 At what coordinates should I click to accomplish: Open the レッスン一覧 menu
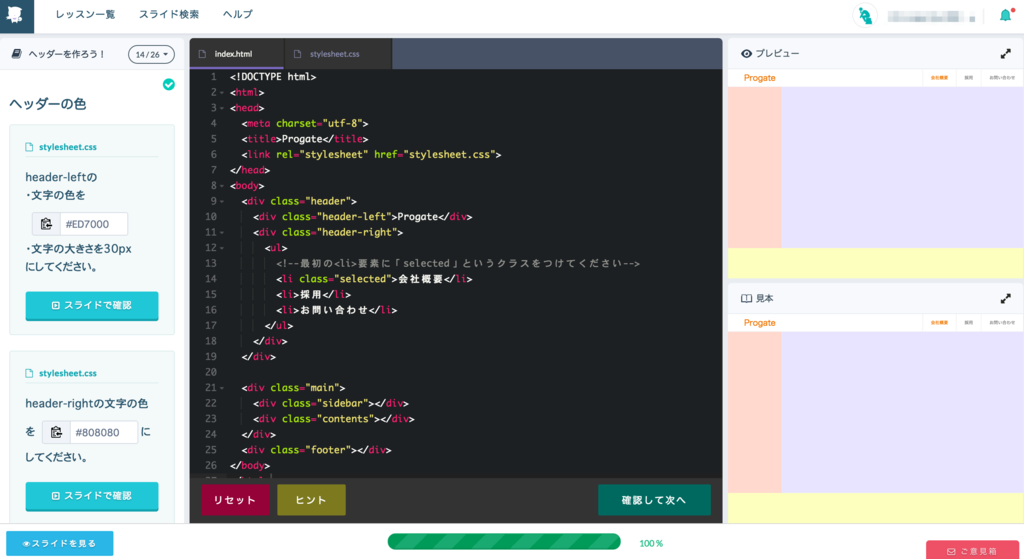(85, 14)
